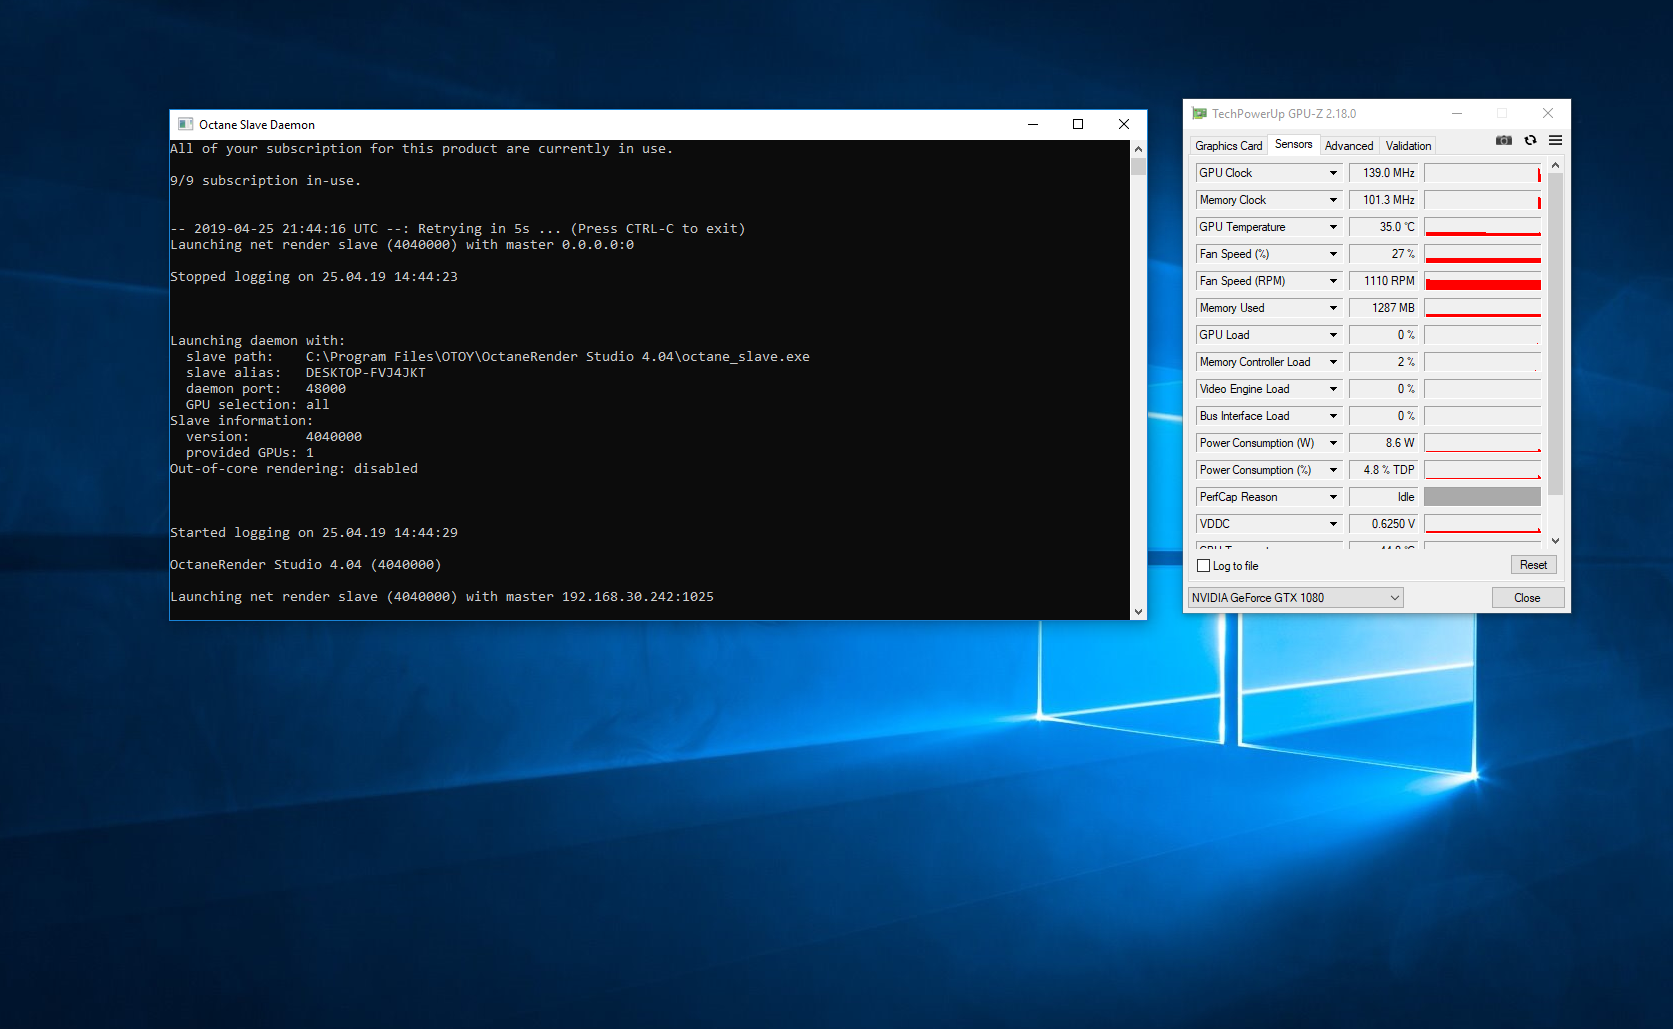
Task: Open the Memory Controller Load dropdown
Action: [x=1333, y=362]
